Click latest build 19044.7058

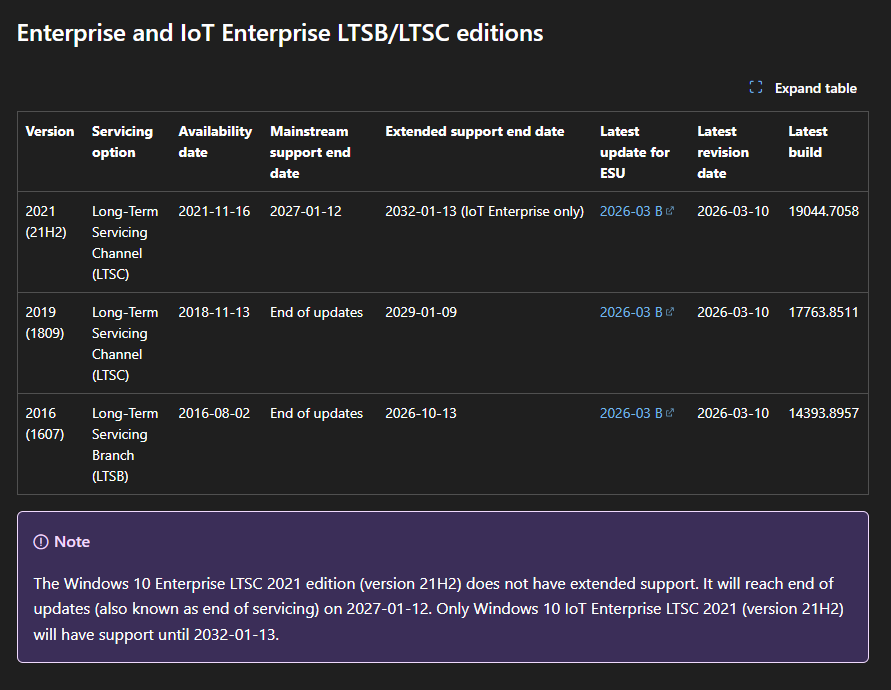pyautogui.click(x=823, y=211)
